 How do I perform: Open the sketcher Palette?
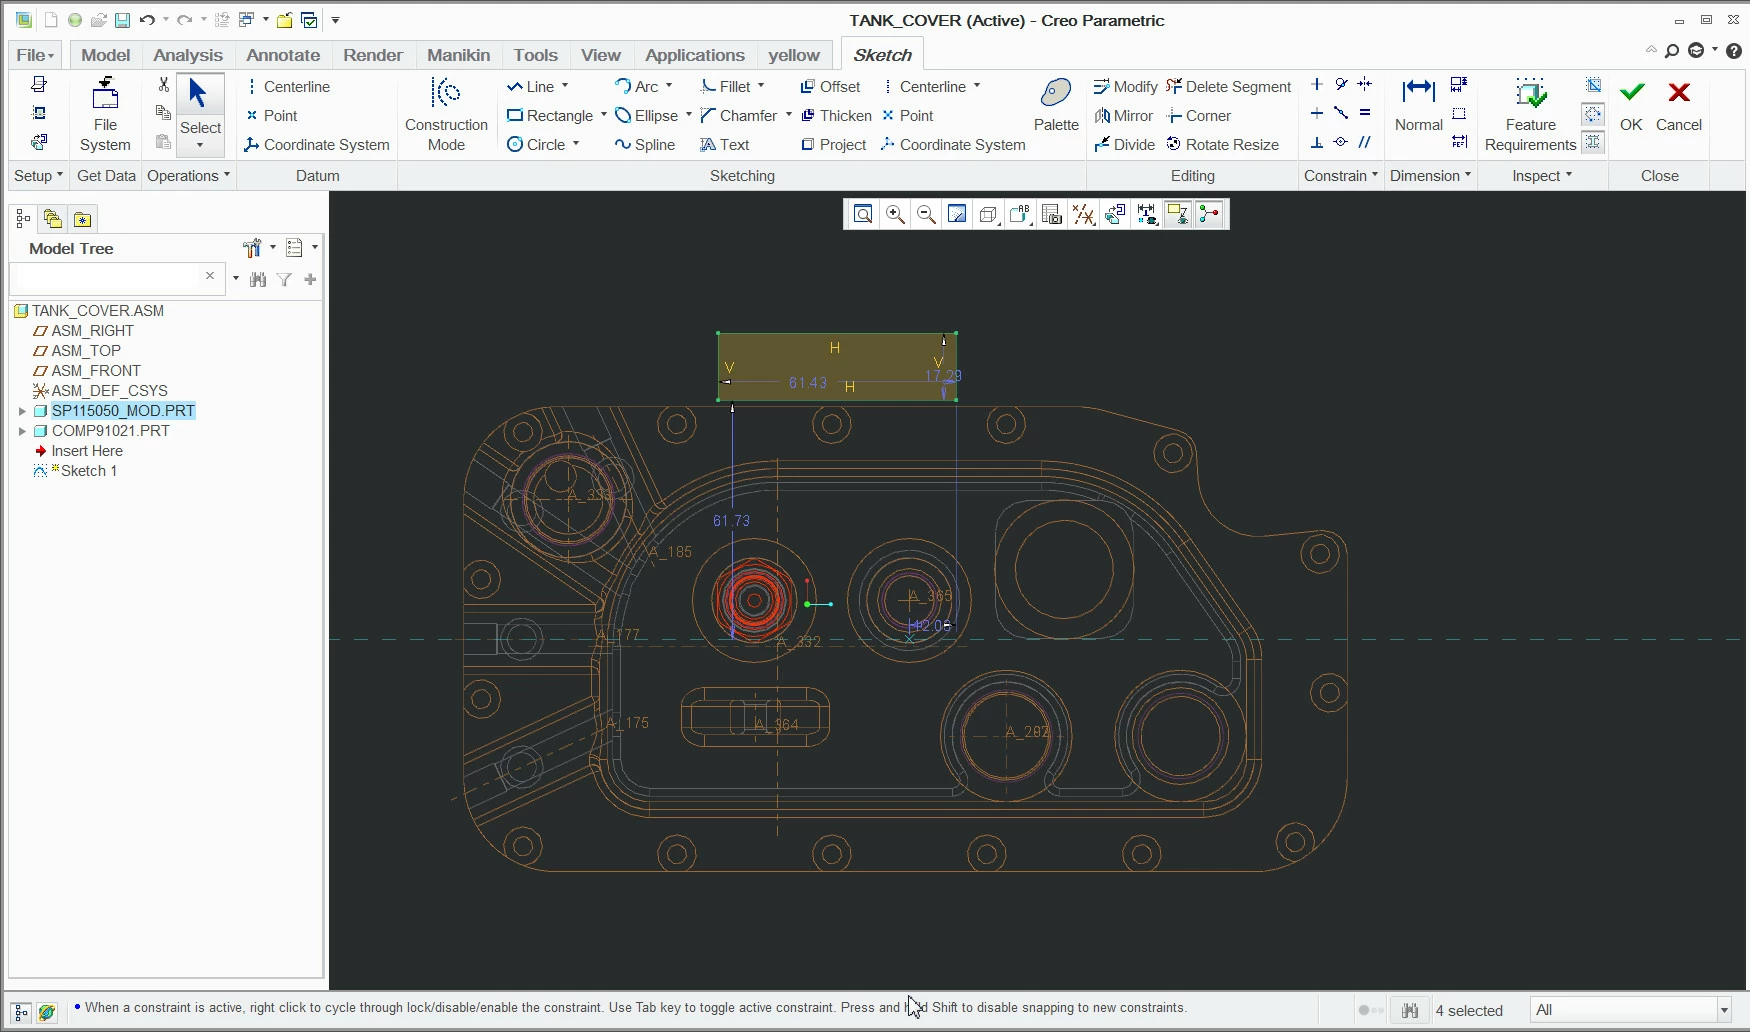[x=1056, y=105]
